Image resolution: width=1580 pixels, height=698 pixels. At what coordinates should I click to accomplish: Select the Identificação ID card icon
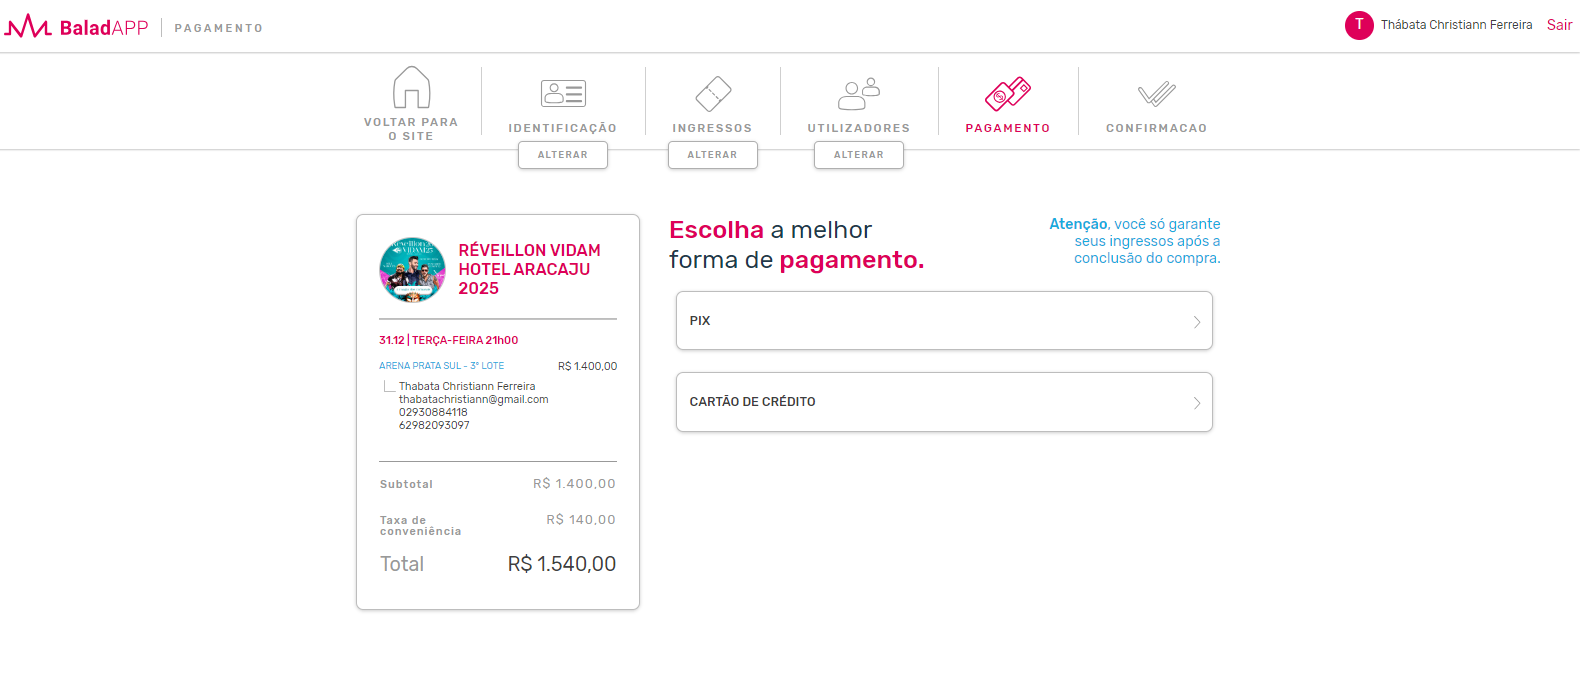pos(563,93)
